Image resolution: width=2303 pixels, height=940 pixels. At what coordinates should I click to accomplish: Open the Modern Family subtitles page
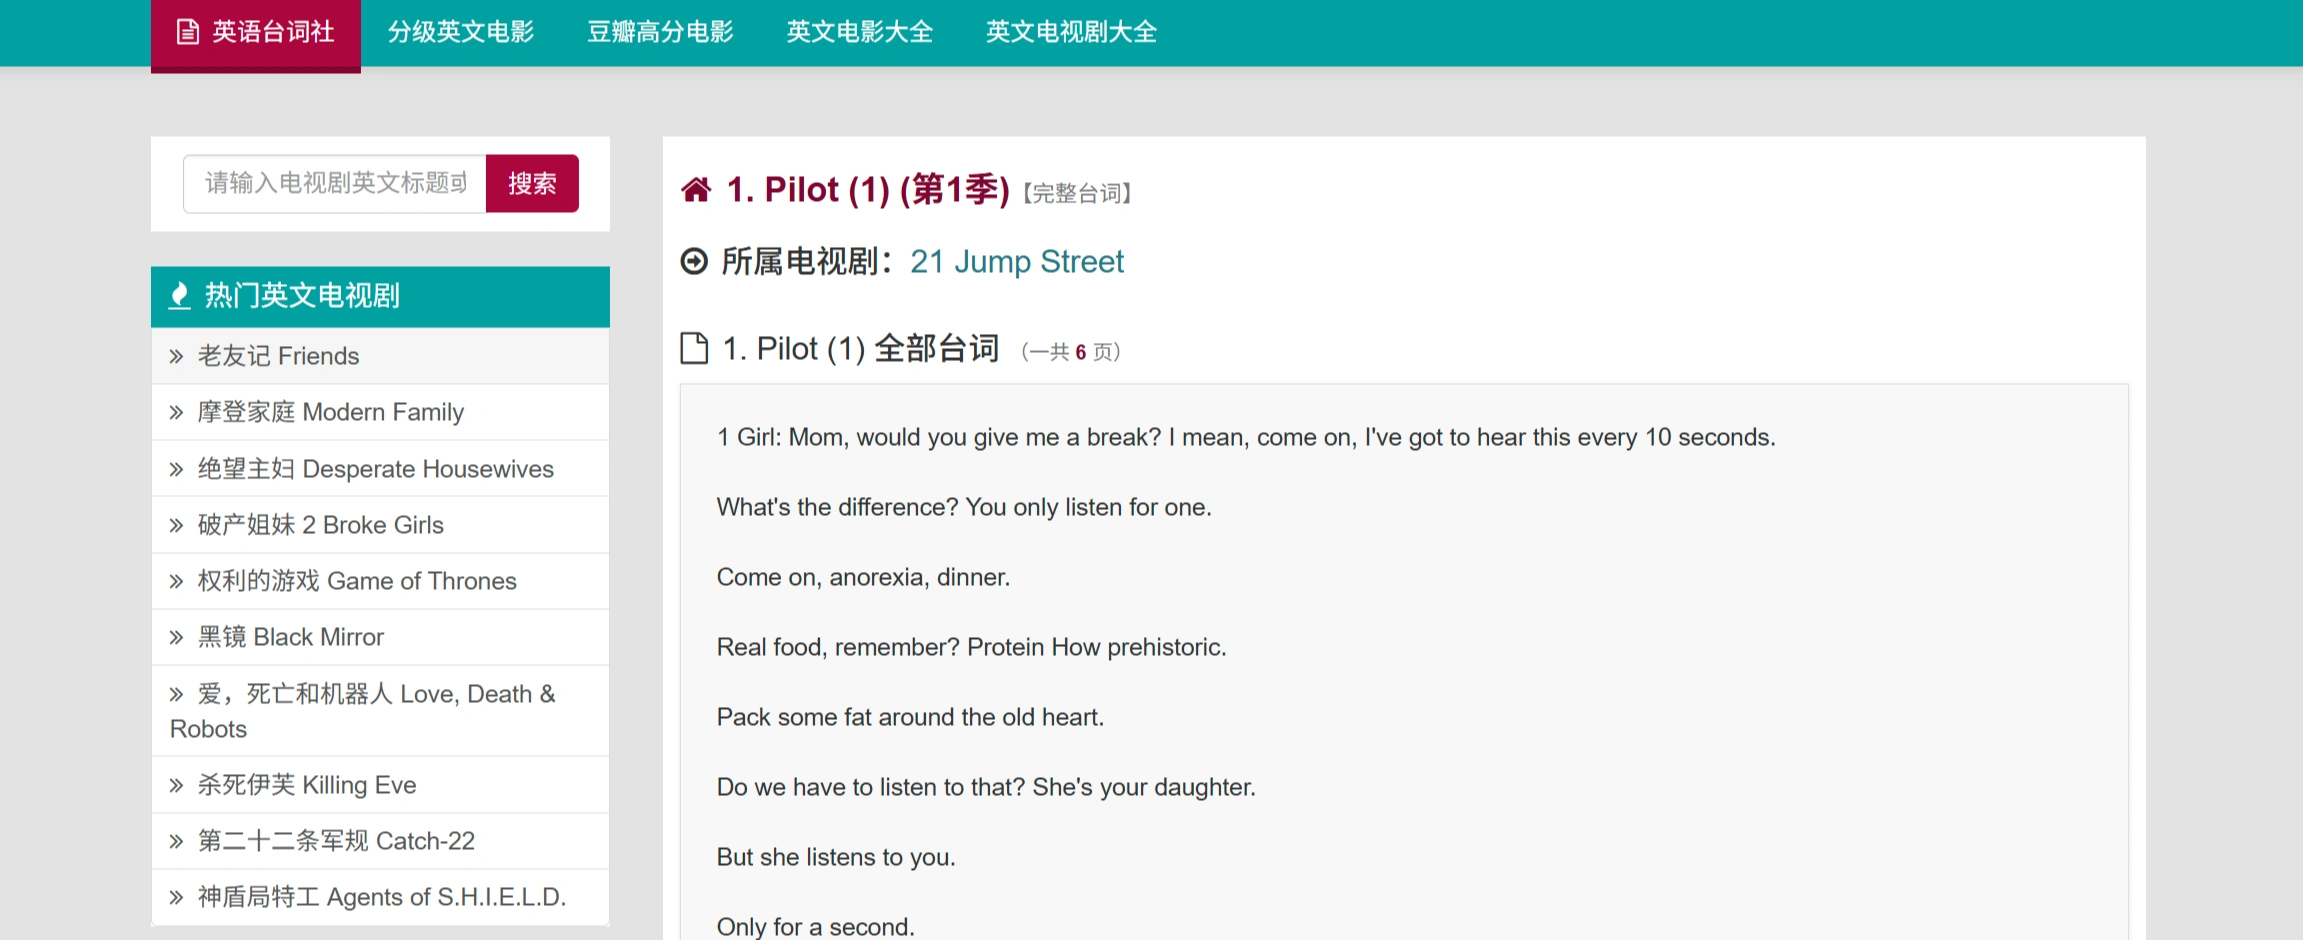click(331, 412)
